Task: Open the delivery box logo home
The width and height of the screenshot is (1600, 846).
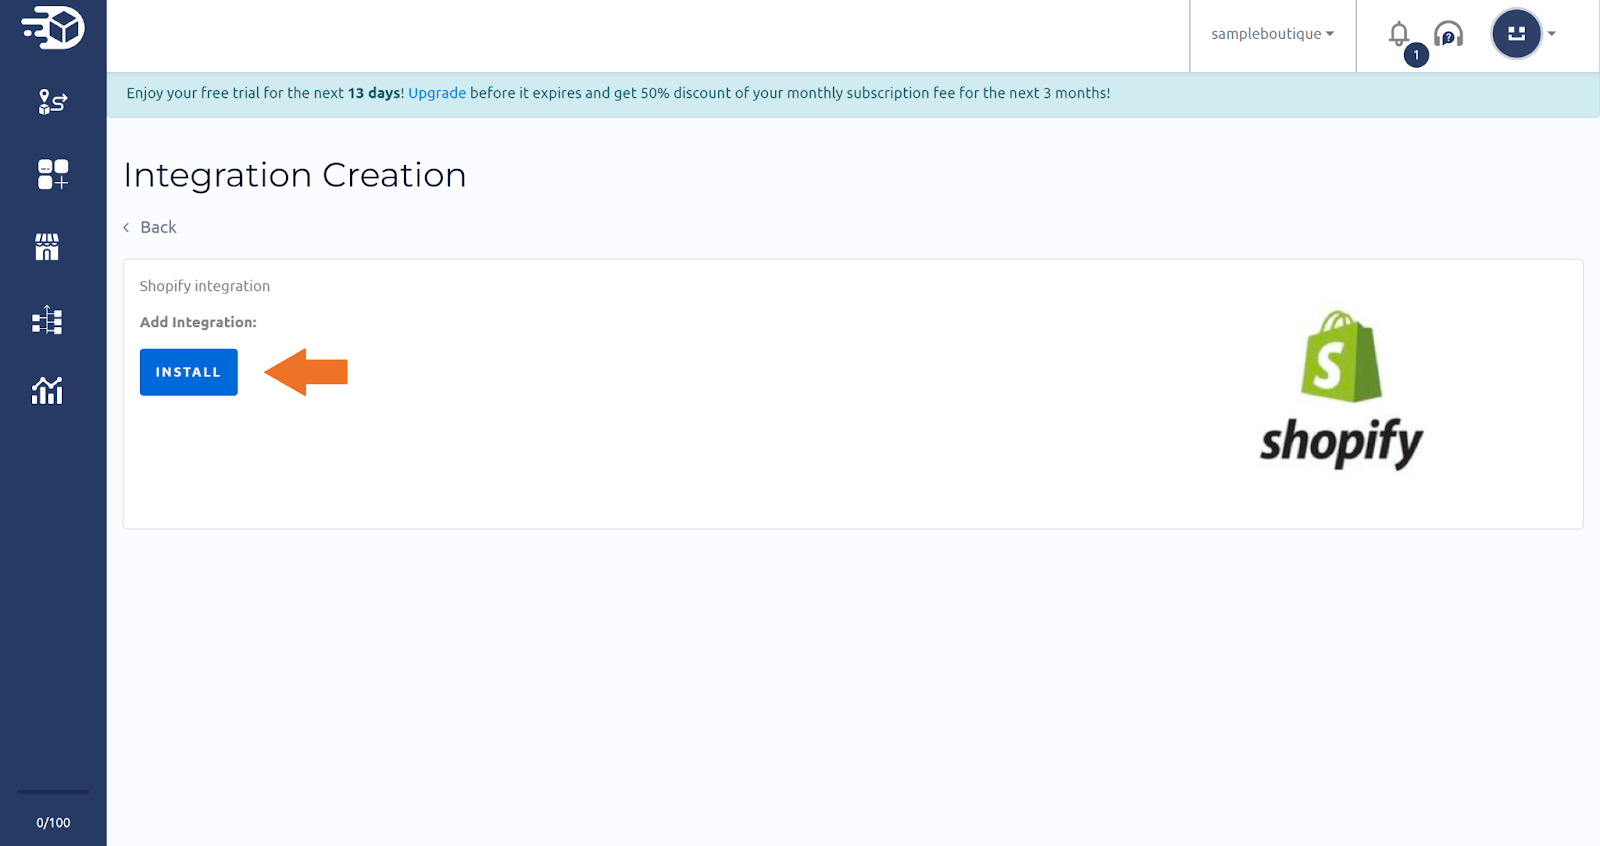Action: [53, 27]
